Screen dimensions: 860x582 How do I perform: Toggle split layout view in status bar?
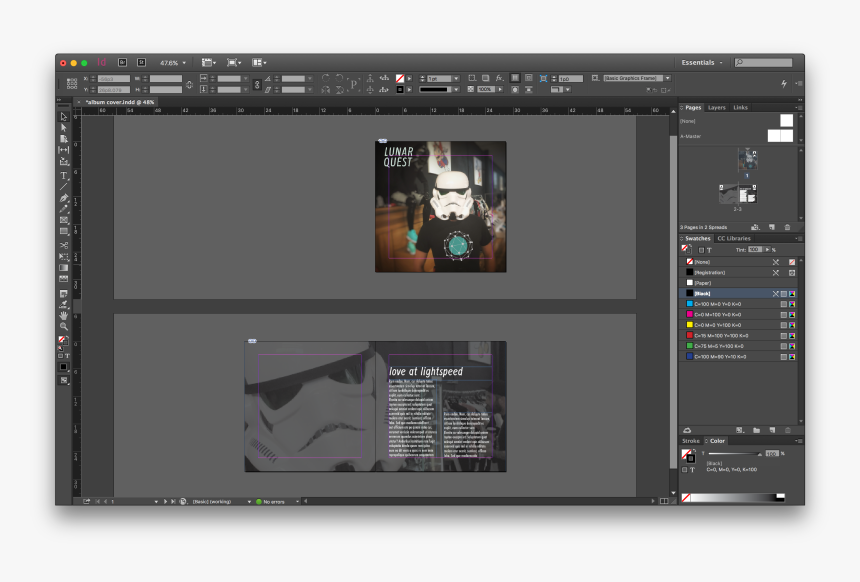pos(664,501)
